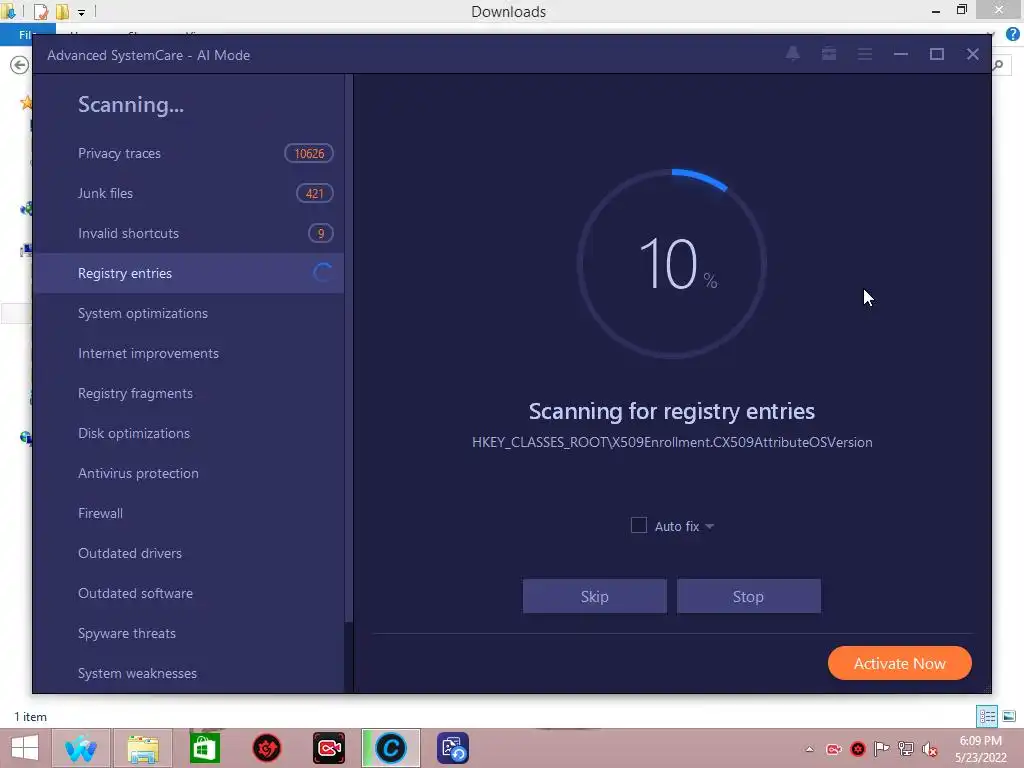The height and width of the screenshot is (768, 1024).
Task: Click New Folder icon in Explorer quick access toolbar
Action: [x=63, y=11]
